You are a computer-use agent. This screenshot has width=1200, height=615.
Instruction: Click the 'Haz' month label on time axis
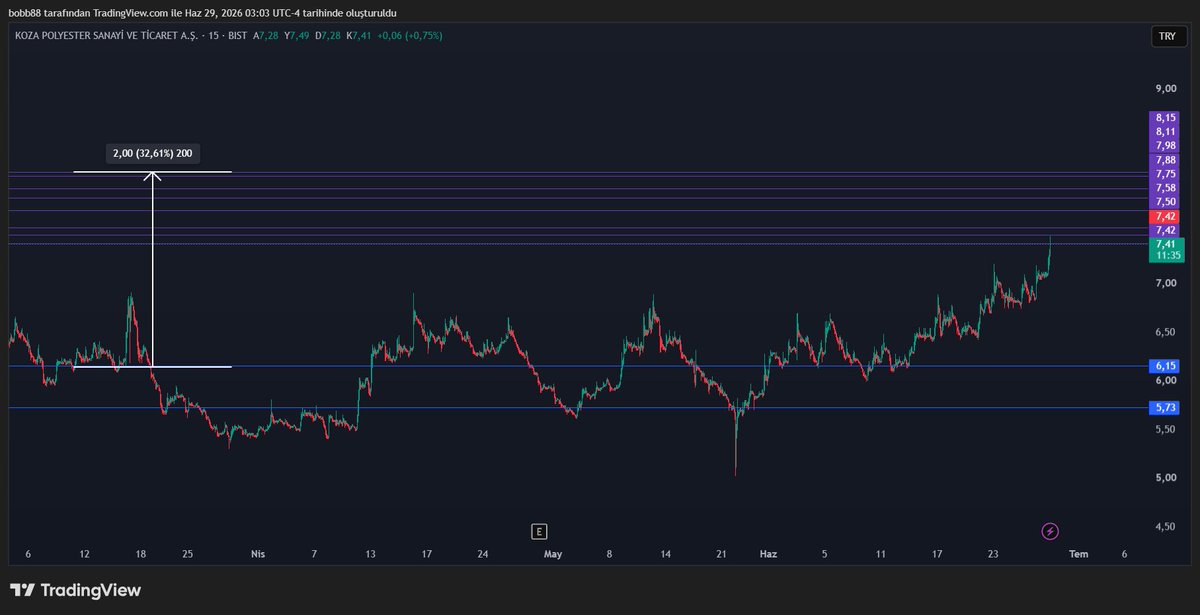[x=768, y=553]
